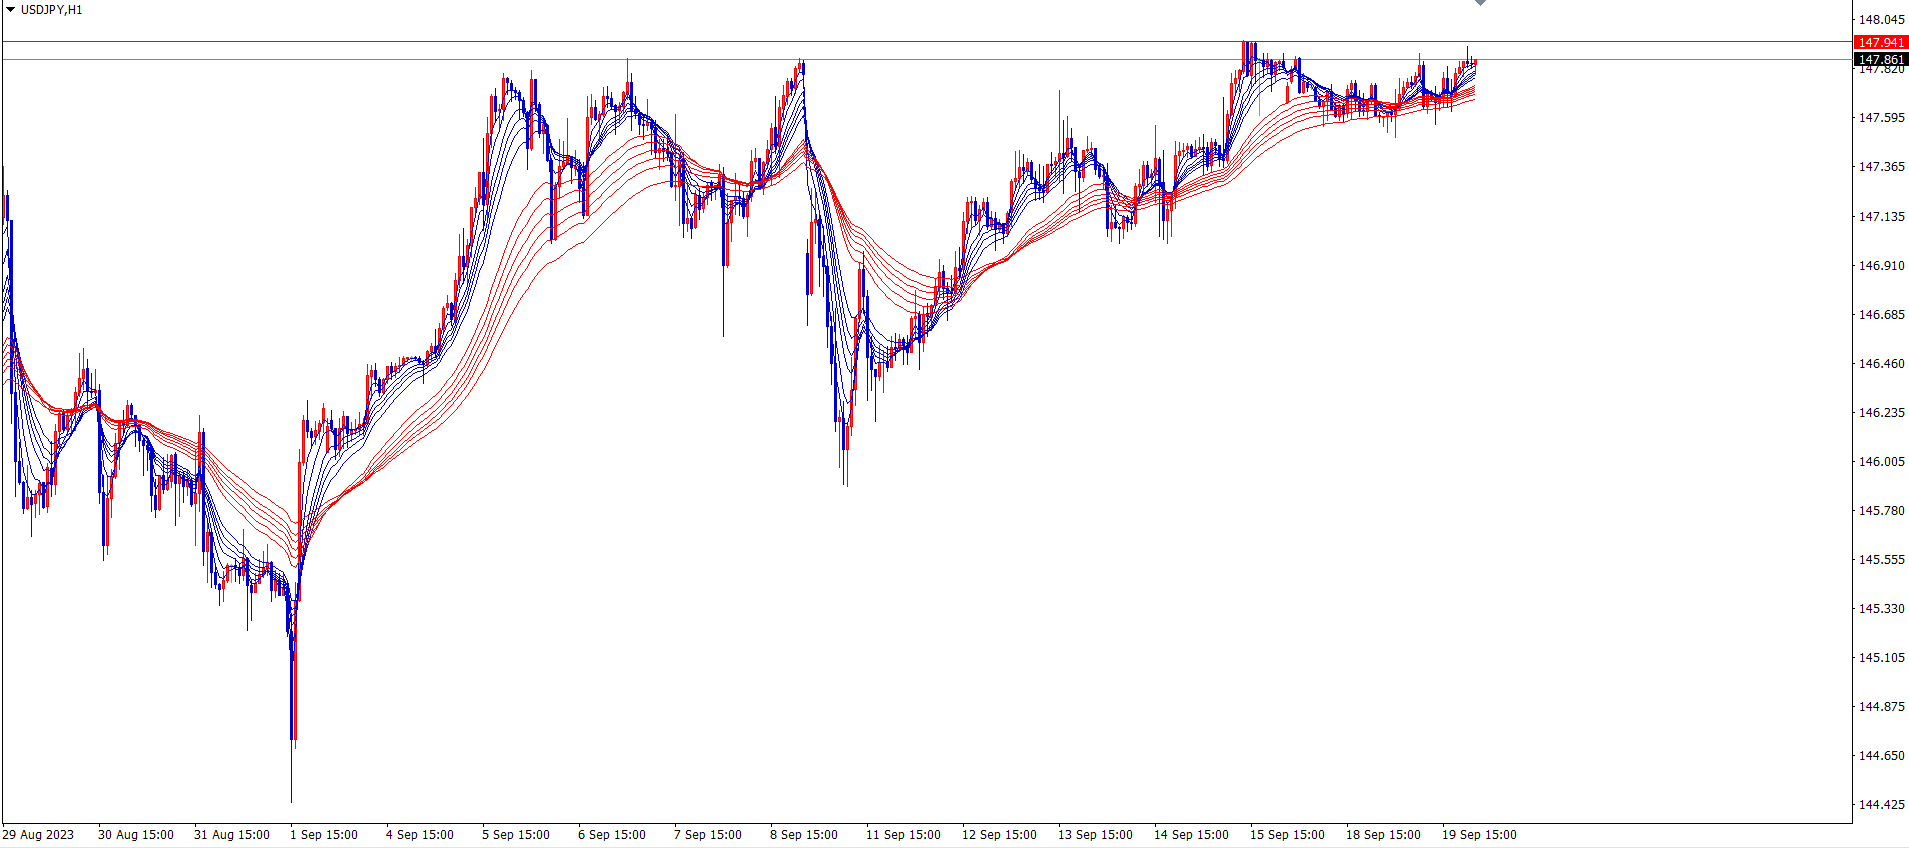Click the 144.425 price scale label
1909x848 pixels.
pos(1881,805)
